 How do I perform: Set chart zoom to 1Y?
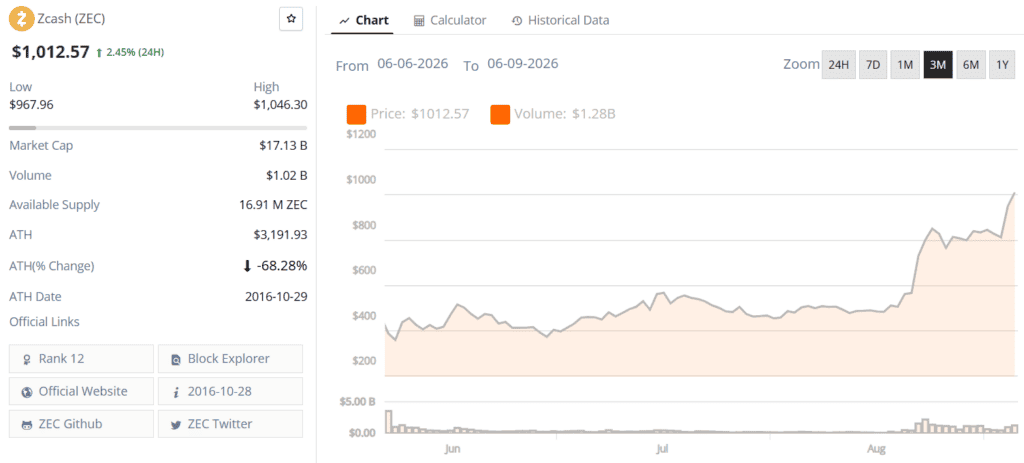1002,65
